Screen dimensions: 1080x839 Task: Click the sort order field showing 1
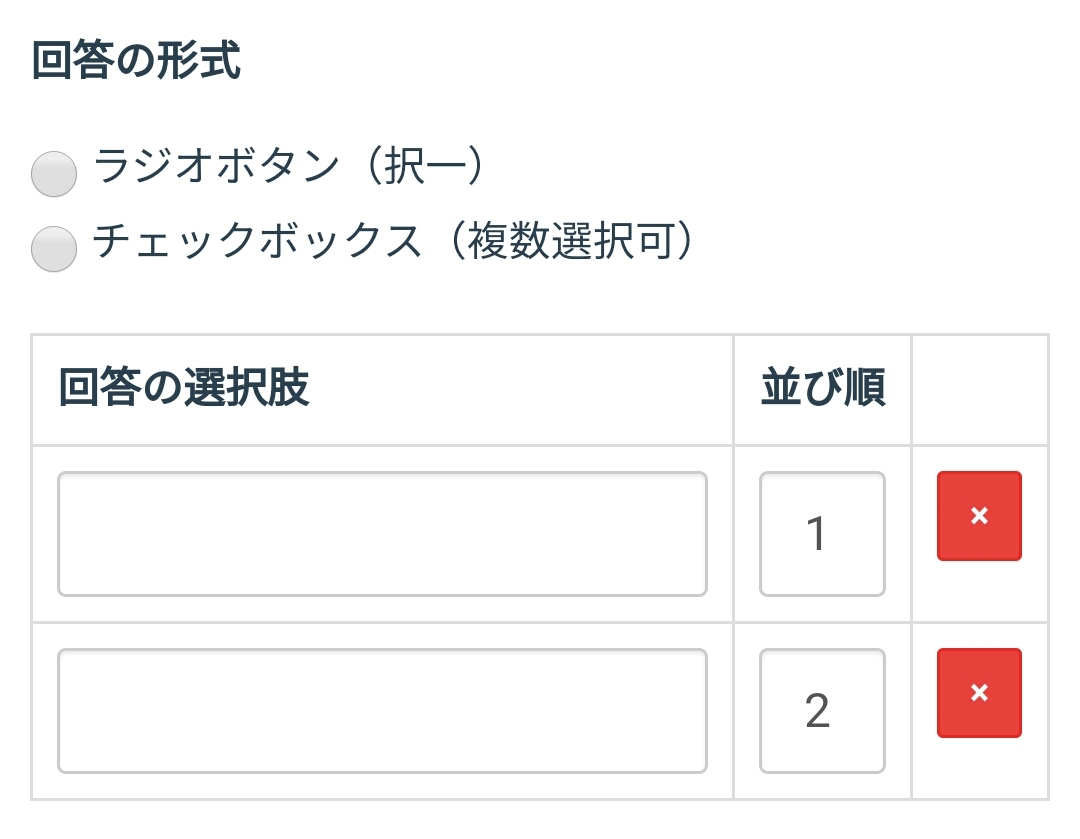[x=822, y=534]
